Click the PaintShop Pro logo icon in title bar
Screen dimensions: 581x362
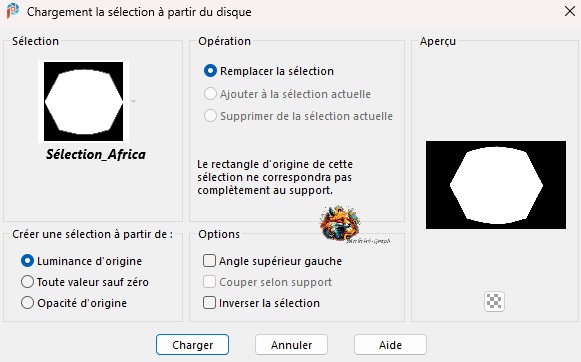(x=13, y=11)
